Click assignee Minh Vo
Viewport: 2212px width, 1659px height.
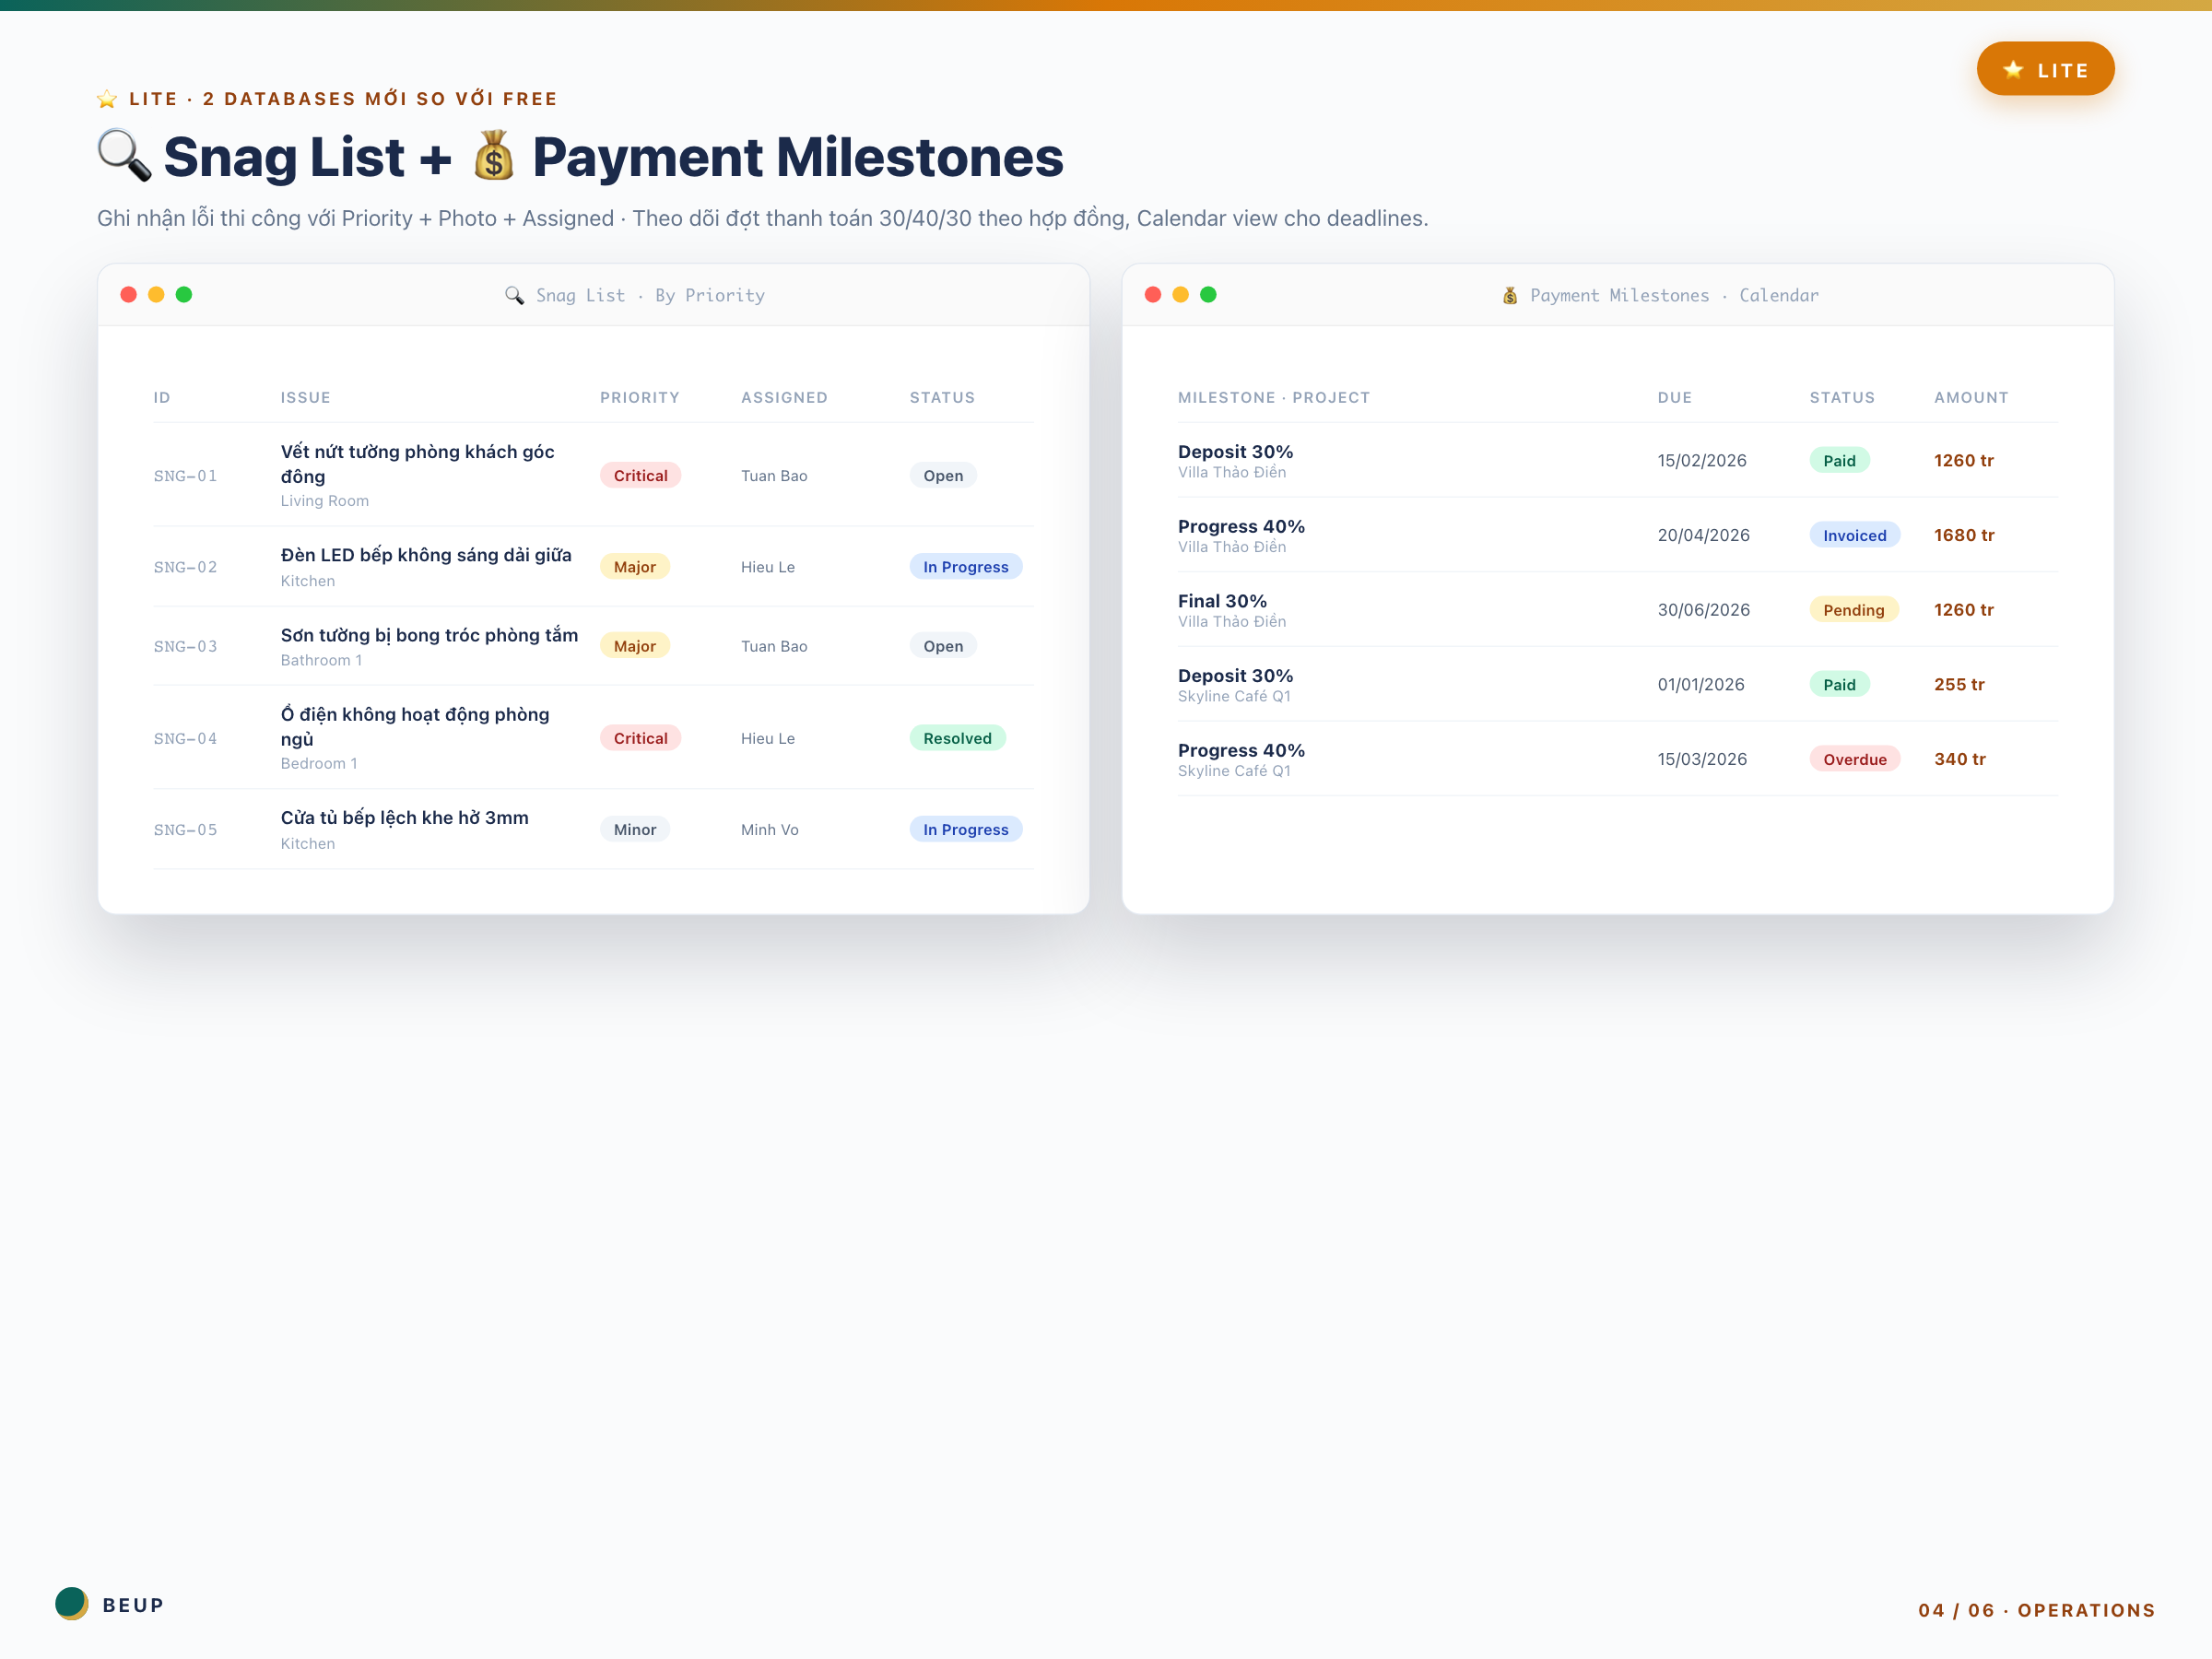point(770,830)
